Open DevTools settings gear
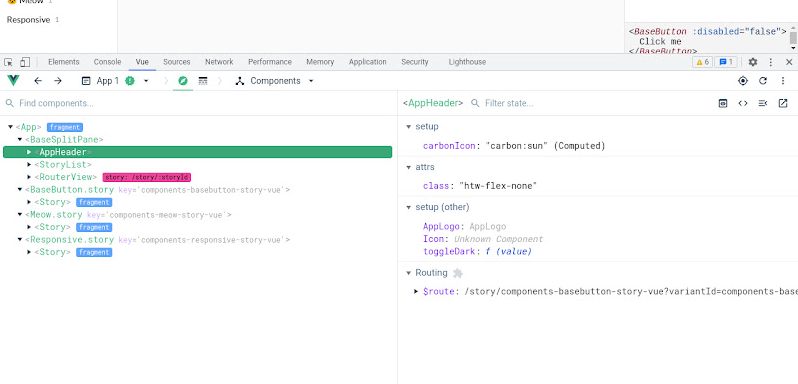798x384 pixels. [x=753, y=62]
